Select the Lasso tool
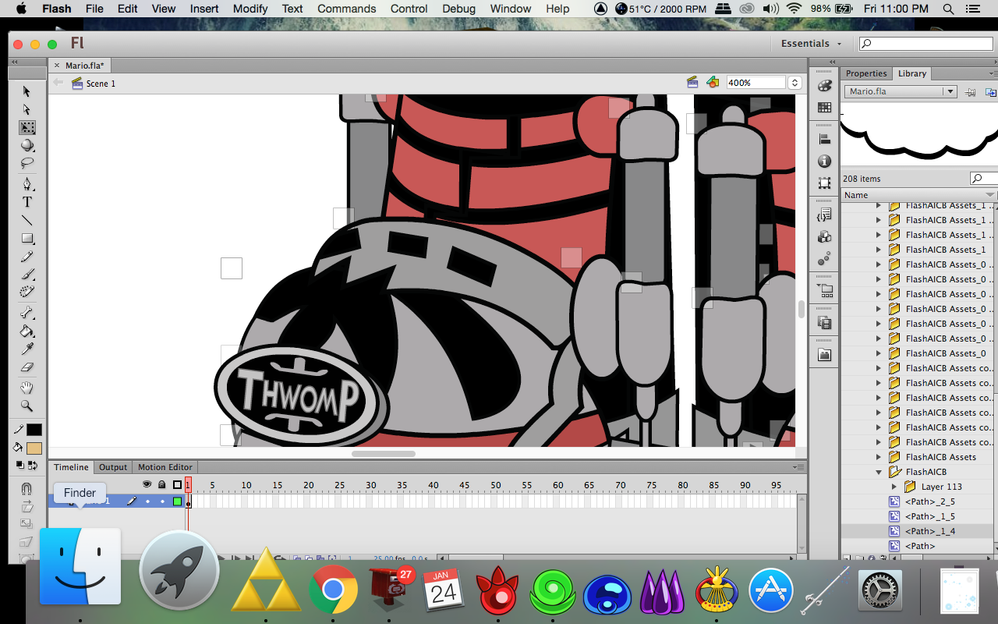The width and height of the screenshot is (998, 624). 27,163
